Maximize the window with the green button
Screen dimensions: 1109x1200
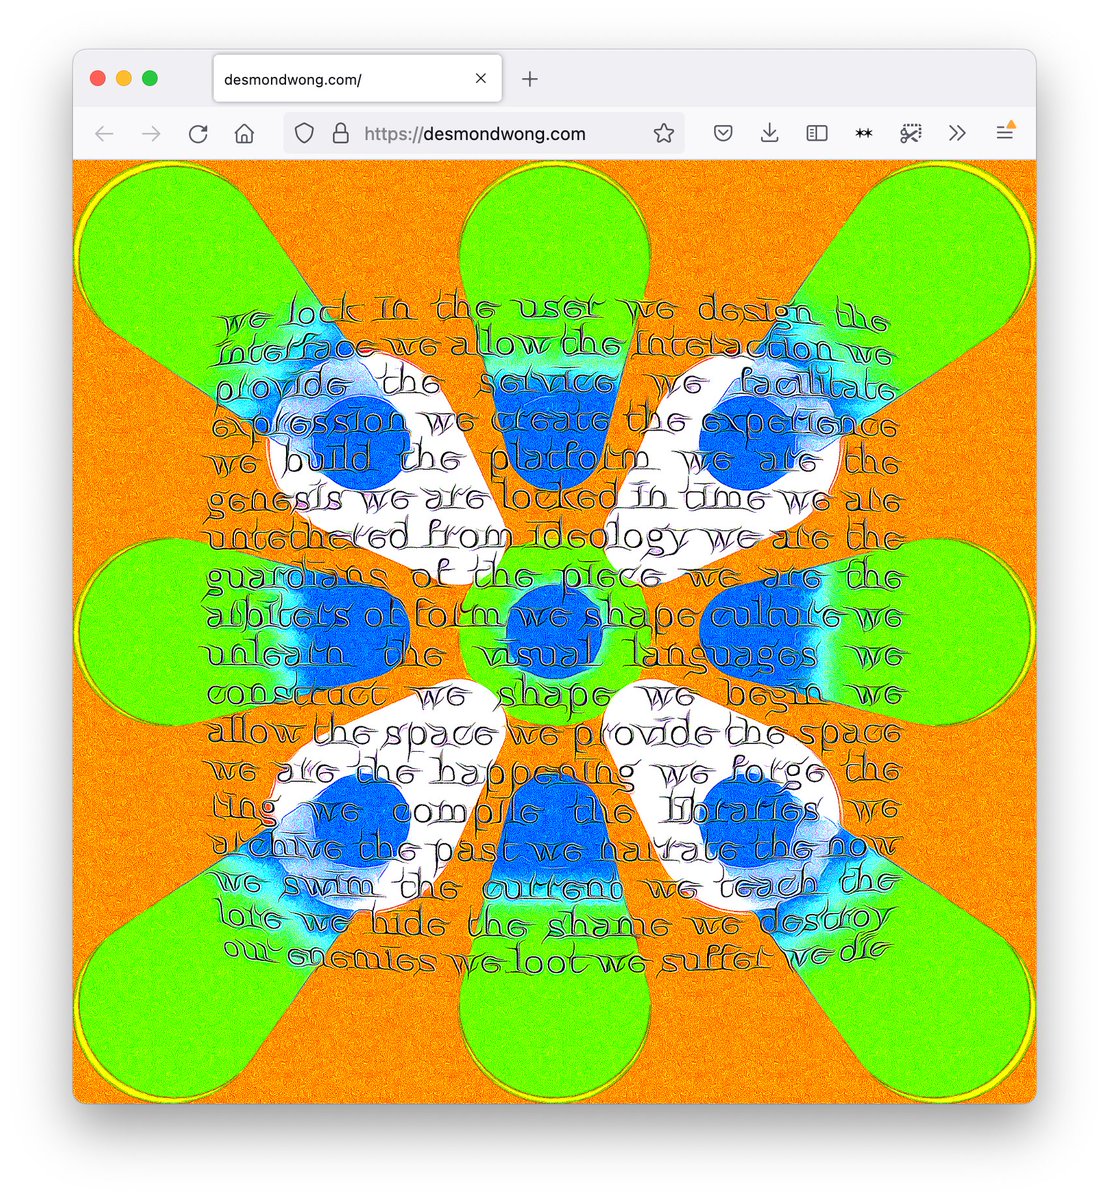tap(150, 78)
